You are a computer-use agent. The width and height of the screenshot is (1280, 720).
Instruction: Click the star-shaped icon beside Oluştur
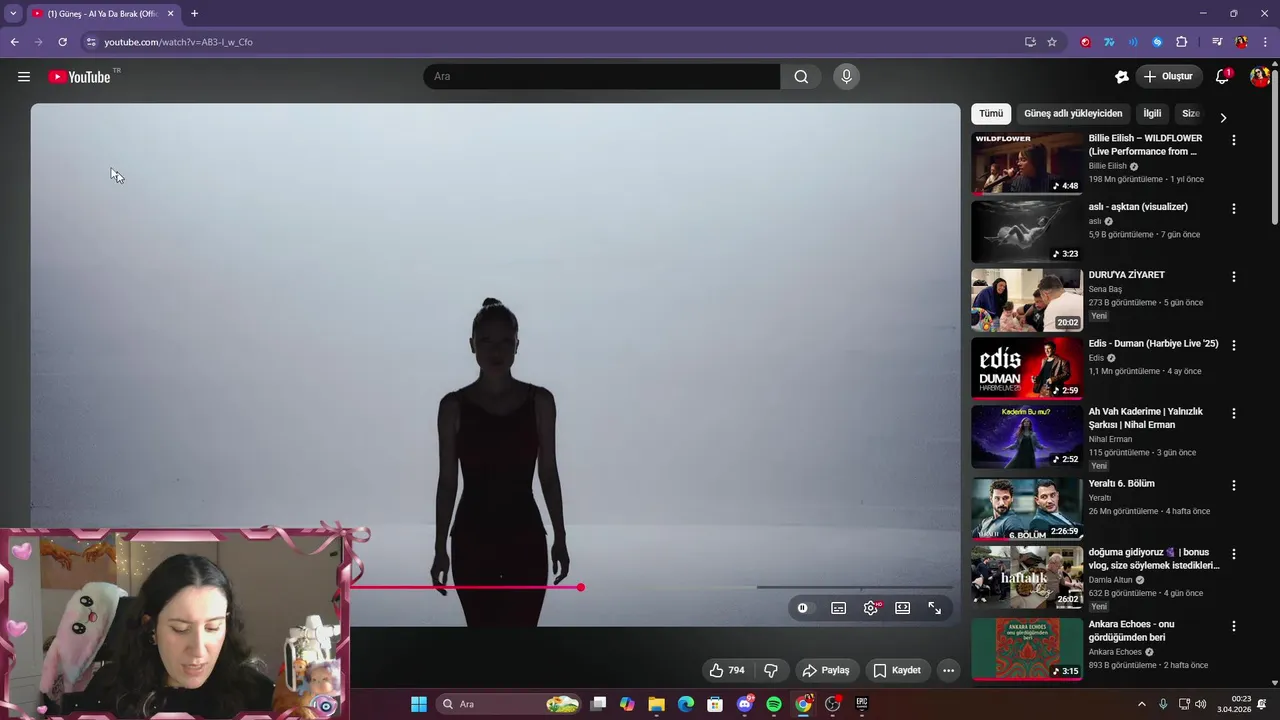1122,77
